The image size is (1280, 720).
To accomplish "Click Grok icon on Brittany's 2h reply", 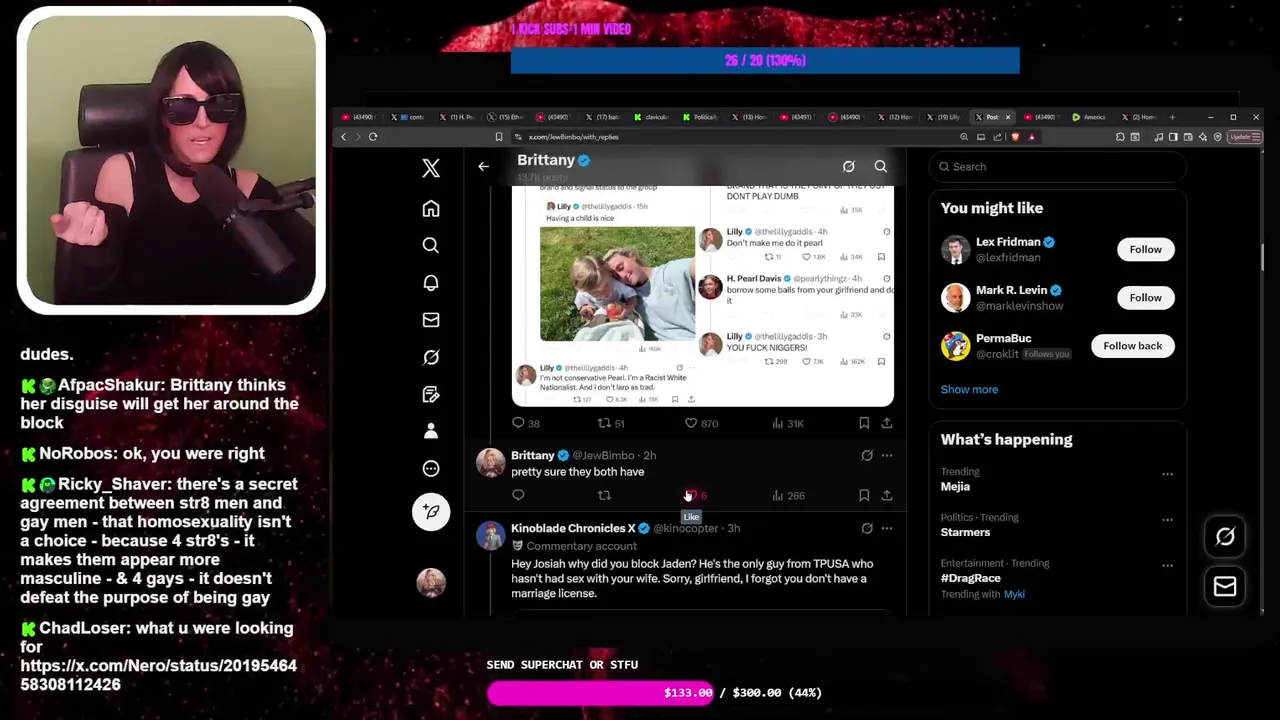I will coord(867,456).
